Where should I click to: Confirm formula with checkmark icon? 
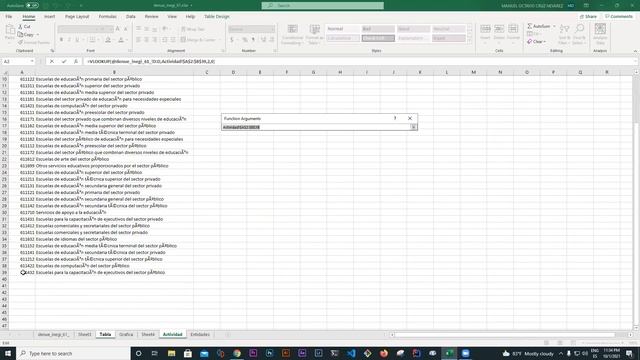(64, 61)
